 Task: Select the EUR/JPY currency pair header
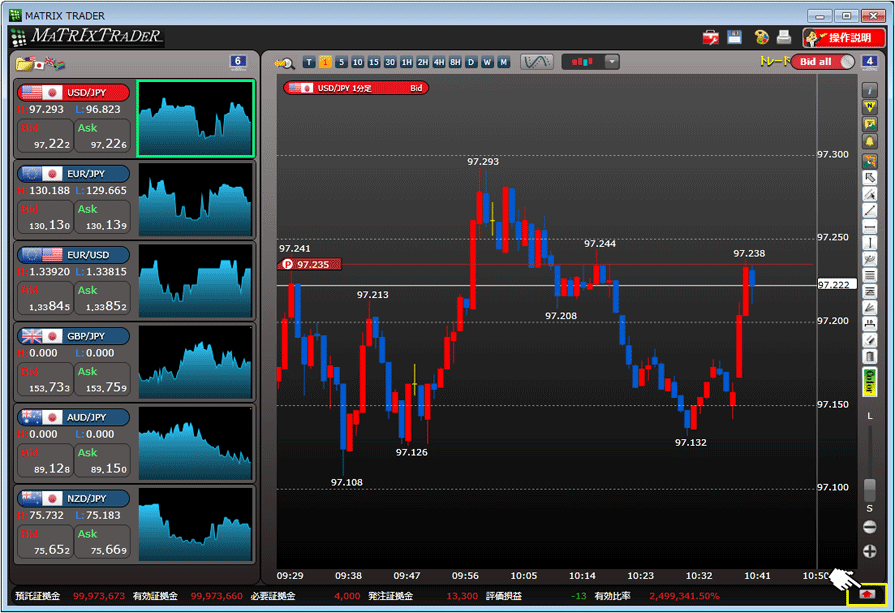73,174
